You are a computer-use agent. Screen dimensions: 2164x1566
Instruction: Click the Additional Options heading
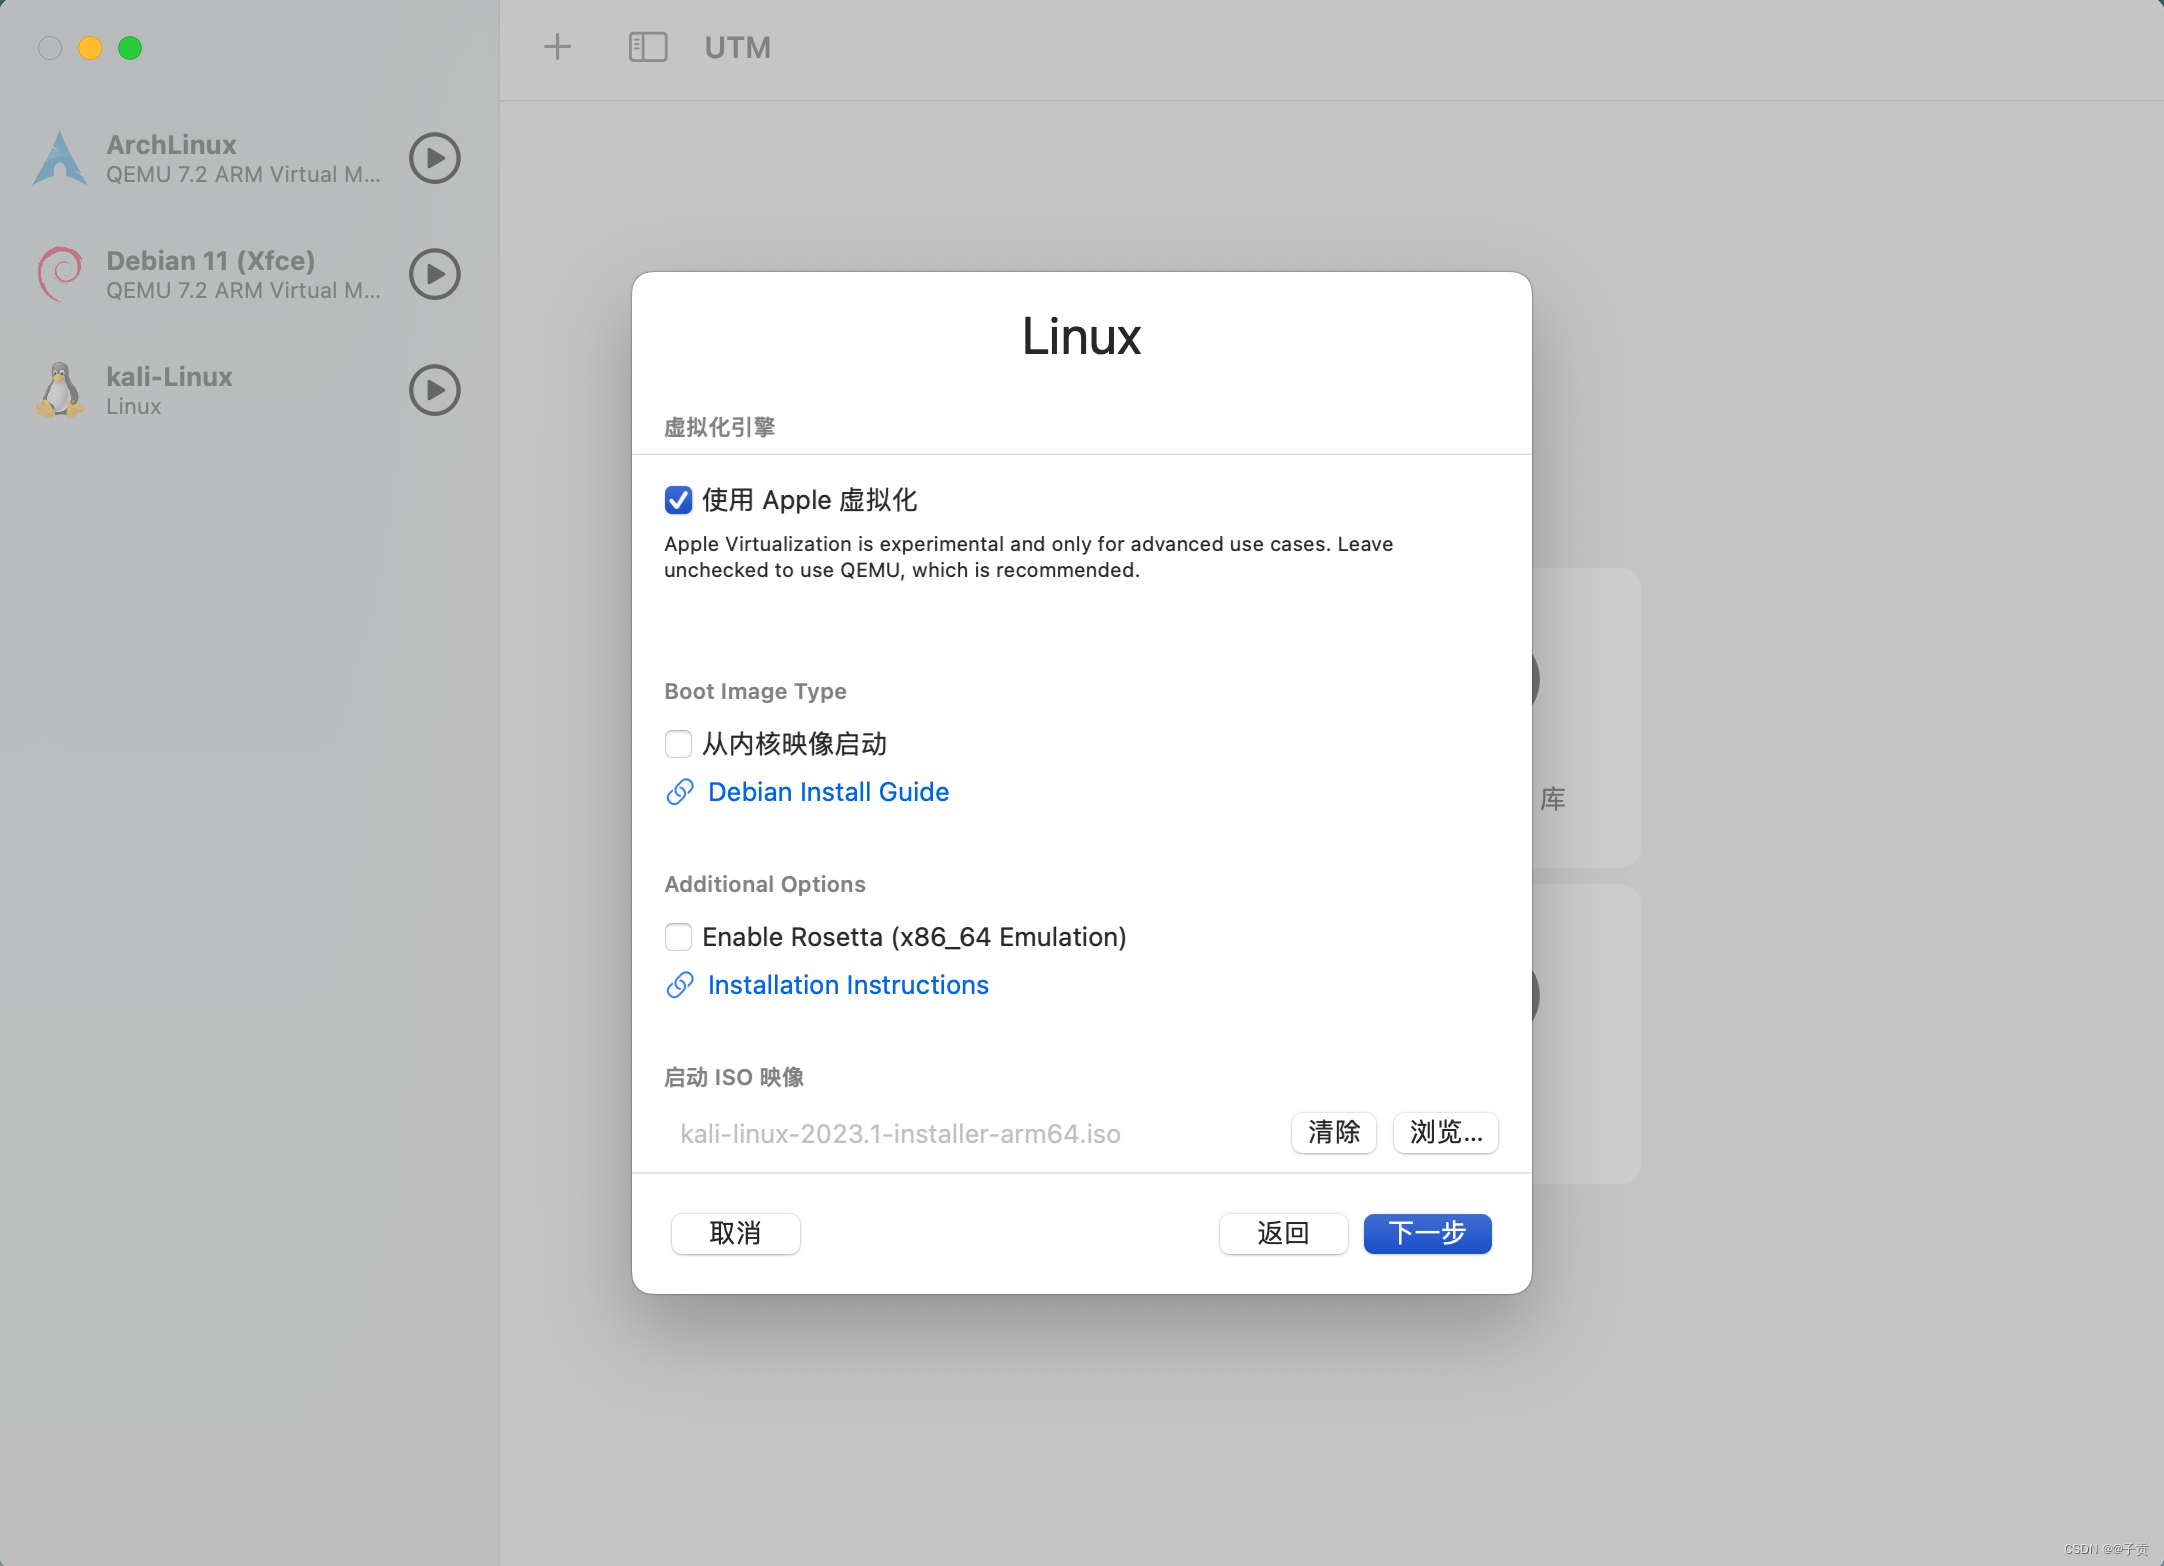tap(765, 885)
